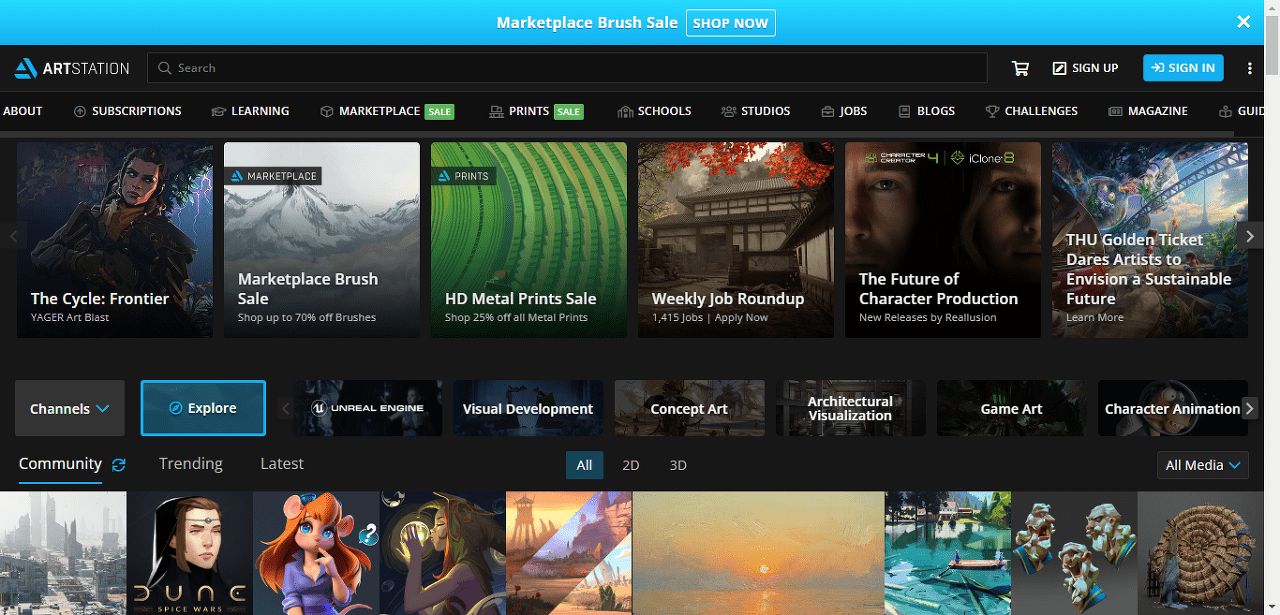Open the HD Metal Prints Sale card
The width and height of the screenshot is (1280, 615).
(529, 240)
